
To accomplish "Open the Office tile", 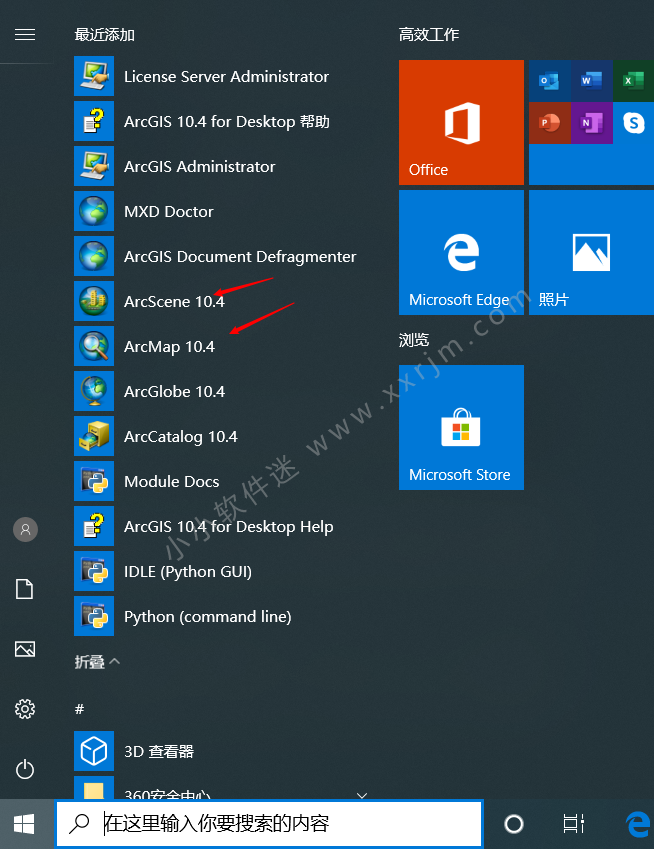I will 461,122.
